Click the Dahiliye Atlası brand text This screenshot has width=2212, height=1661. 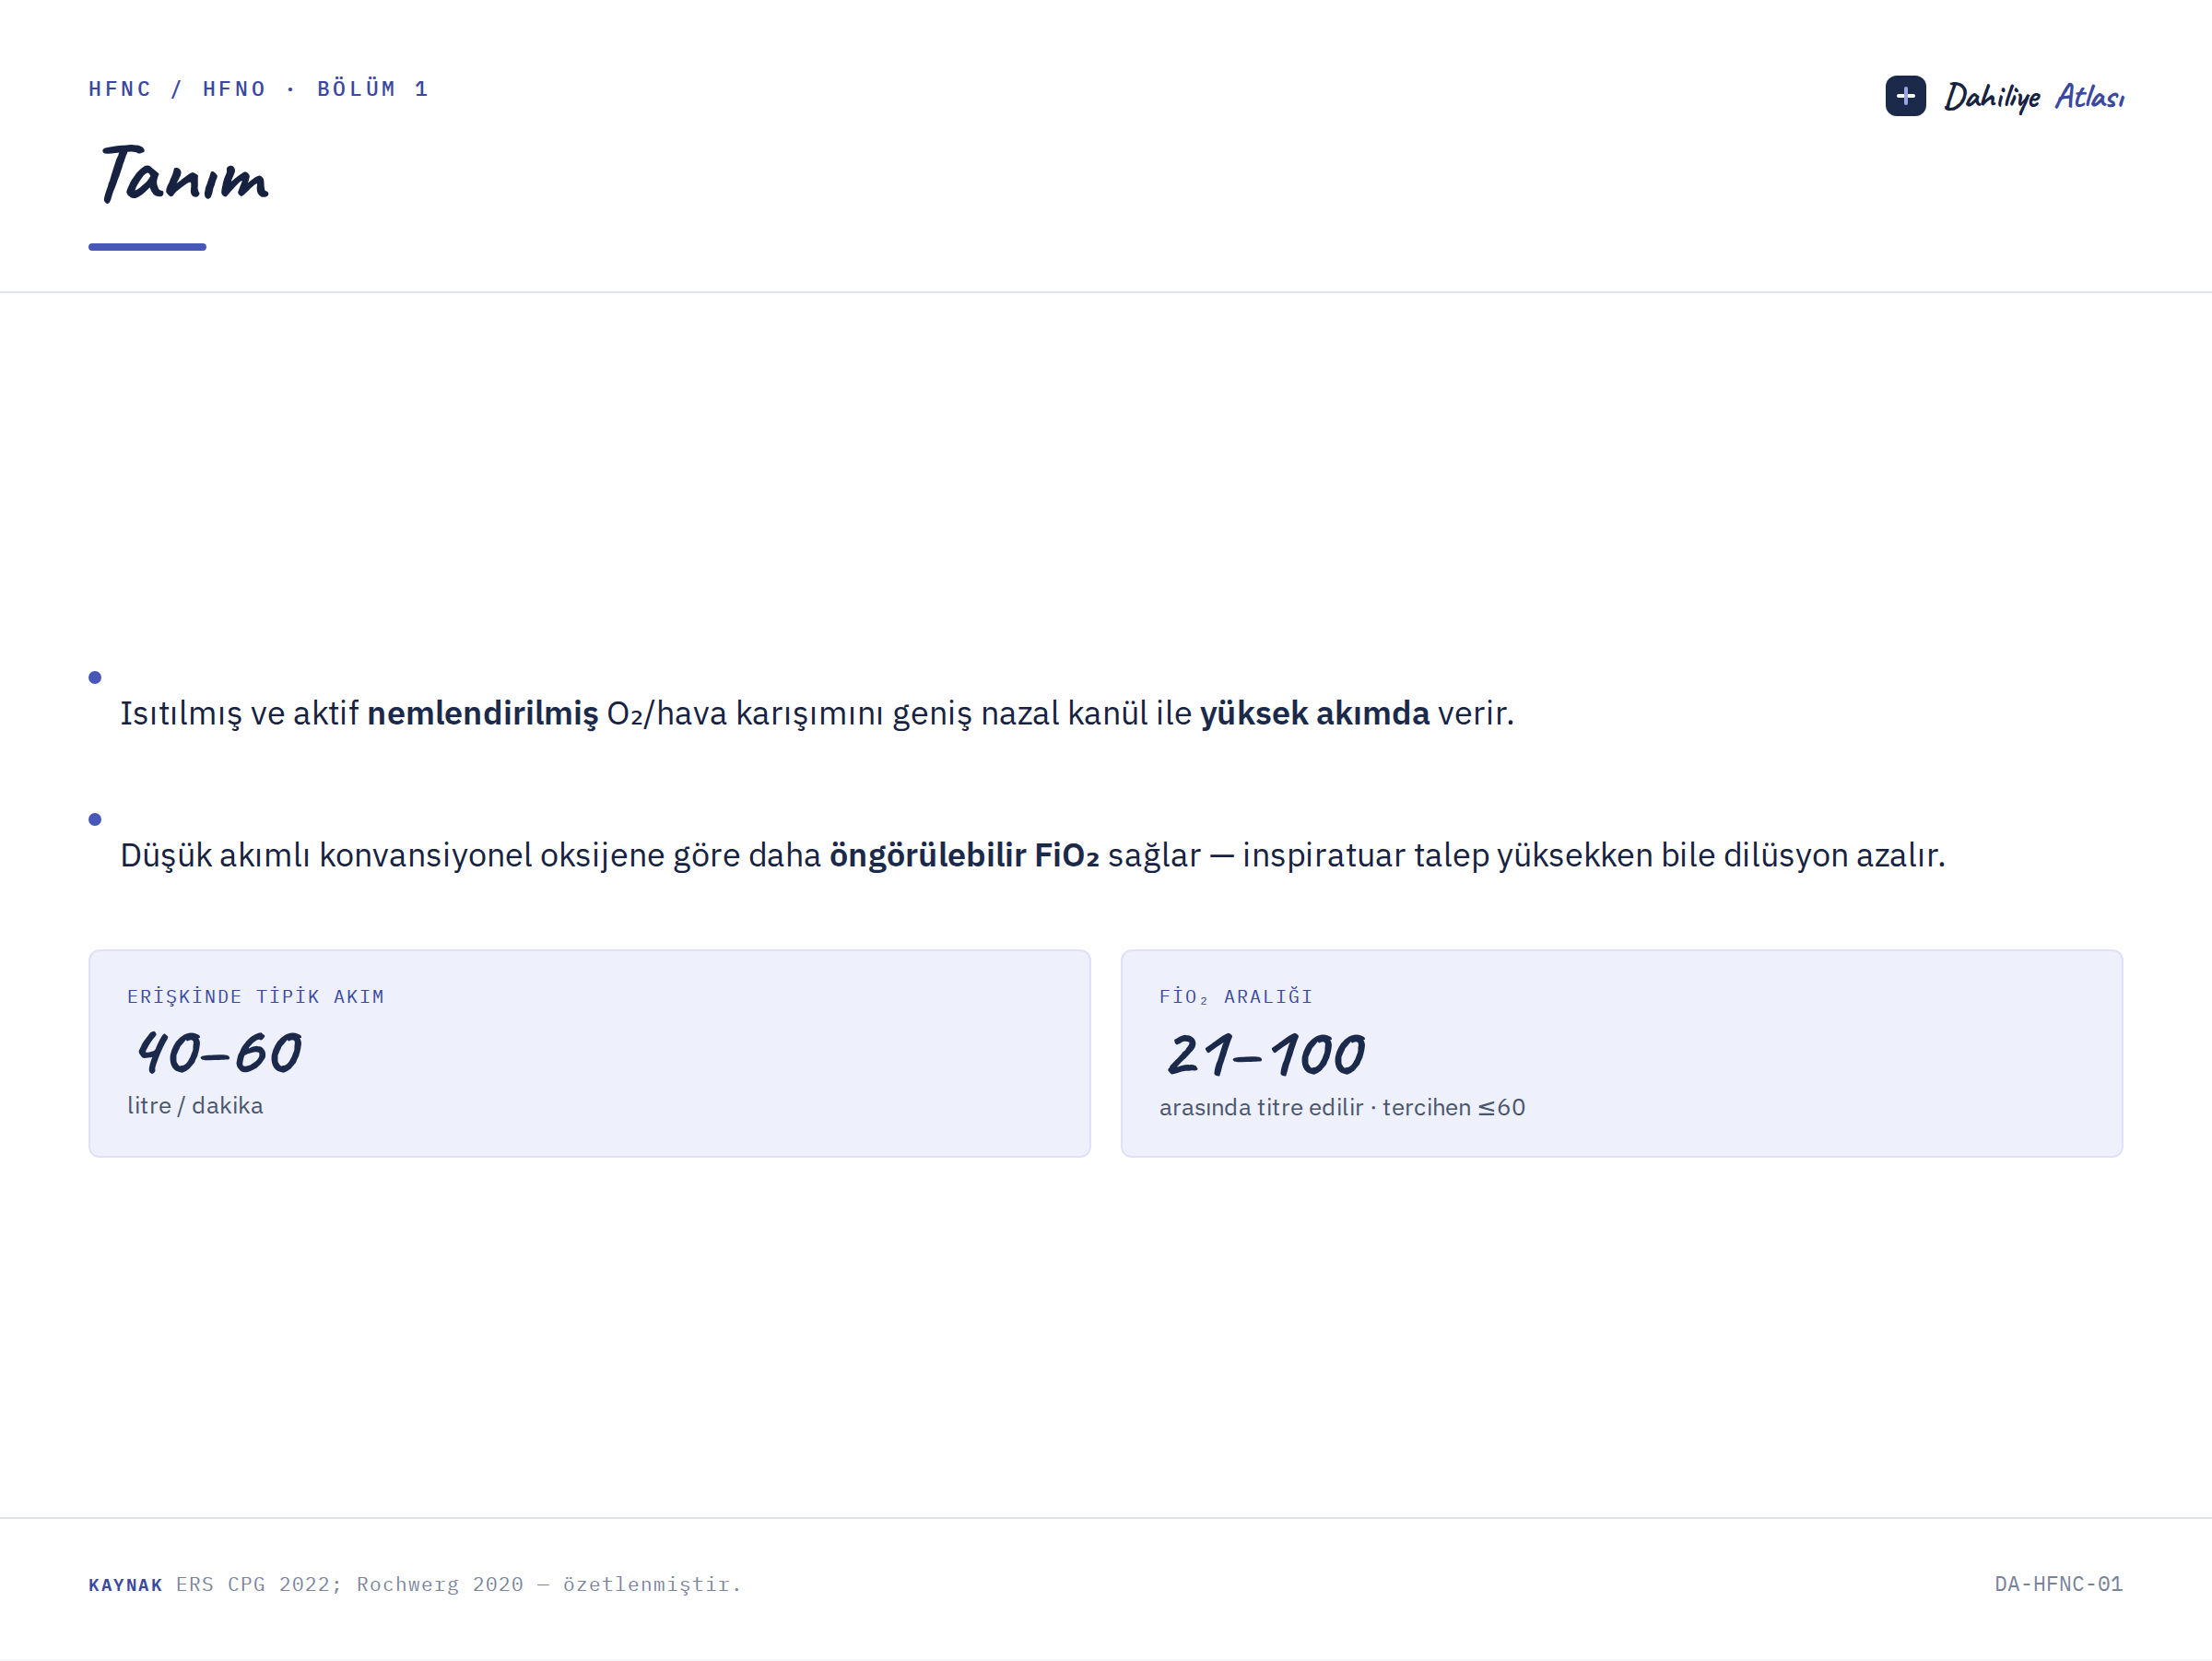tap(2033, 97)
